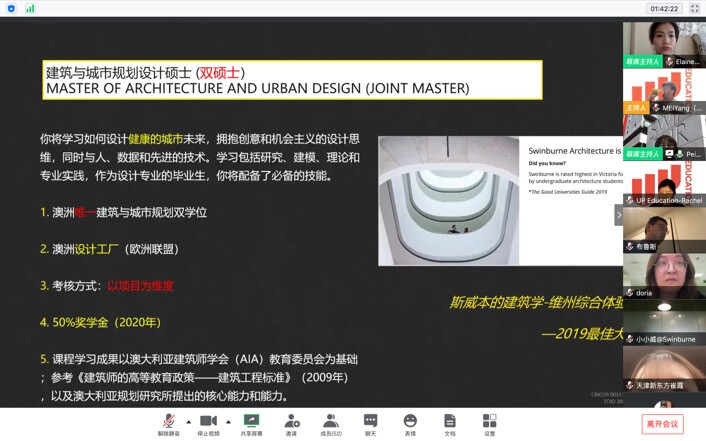Viewport: 706px width, 441px height.
Task: Click the red 双硕士 text in the slide title
Action: tap(219, 73)
